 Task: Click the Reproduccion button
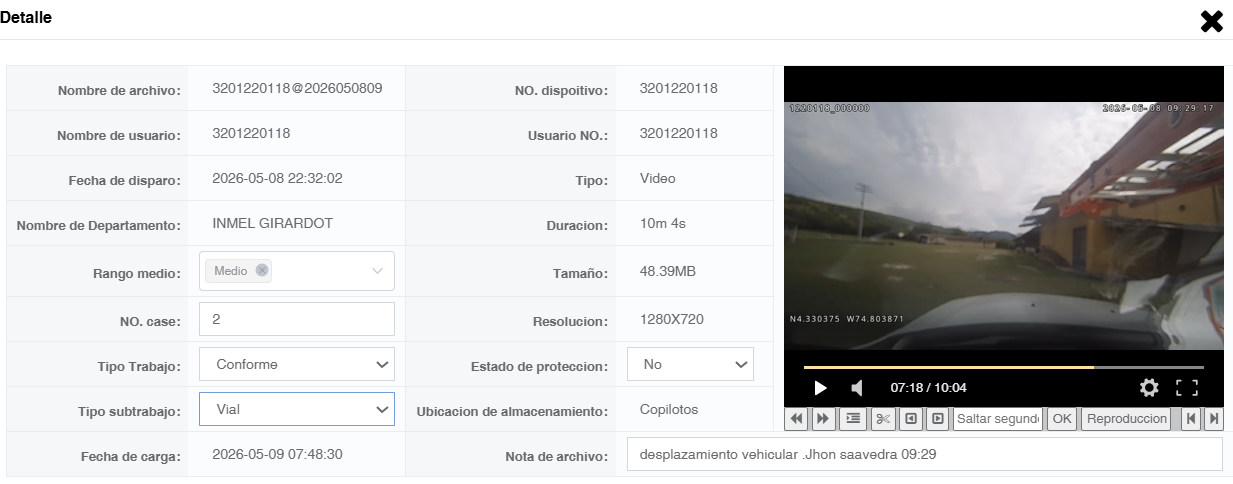tap(1125, 419)
